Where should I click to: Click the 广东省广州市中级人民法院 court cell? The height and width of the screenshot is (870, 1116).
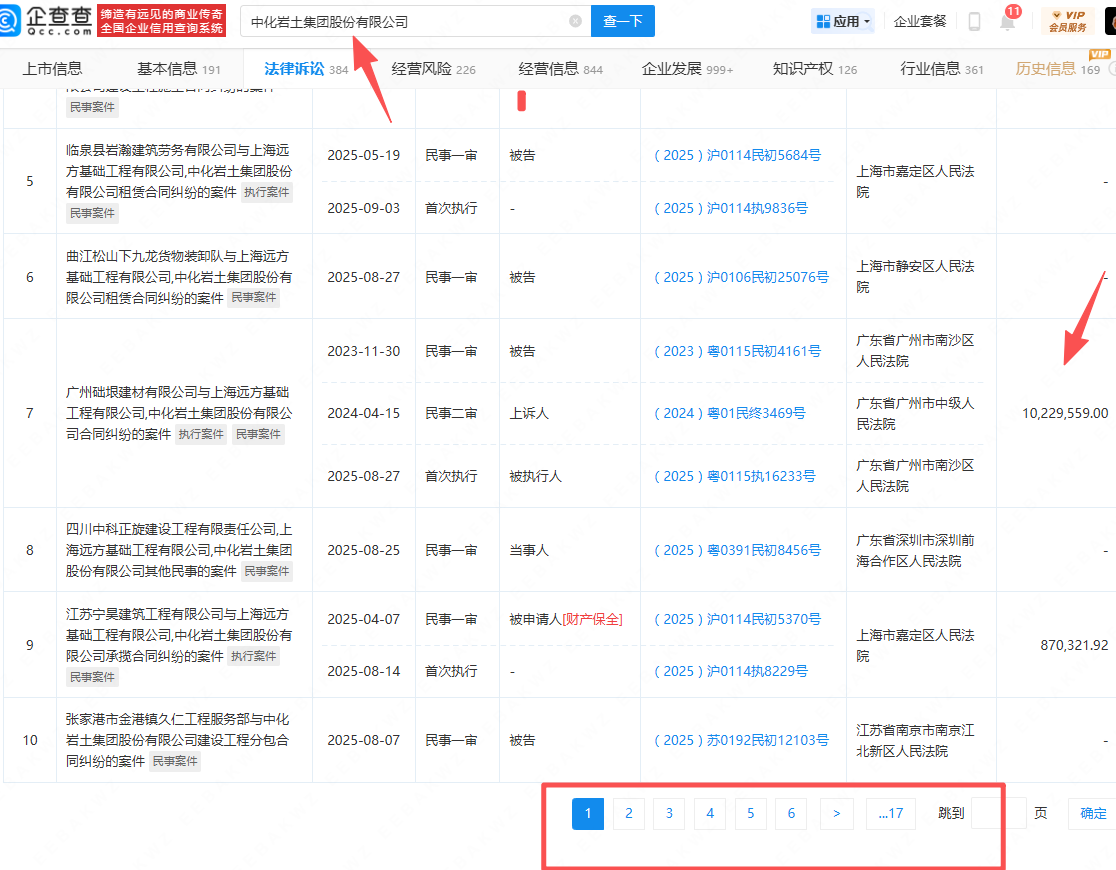pyautogui.click(x=915, y=414)
